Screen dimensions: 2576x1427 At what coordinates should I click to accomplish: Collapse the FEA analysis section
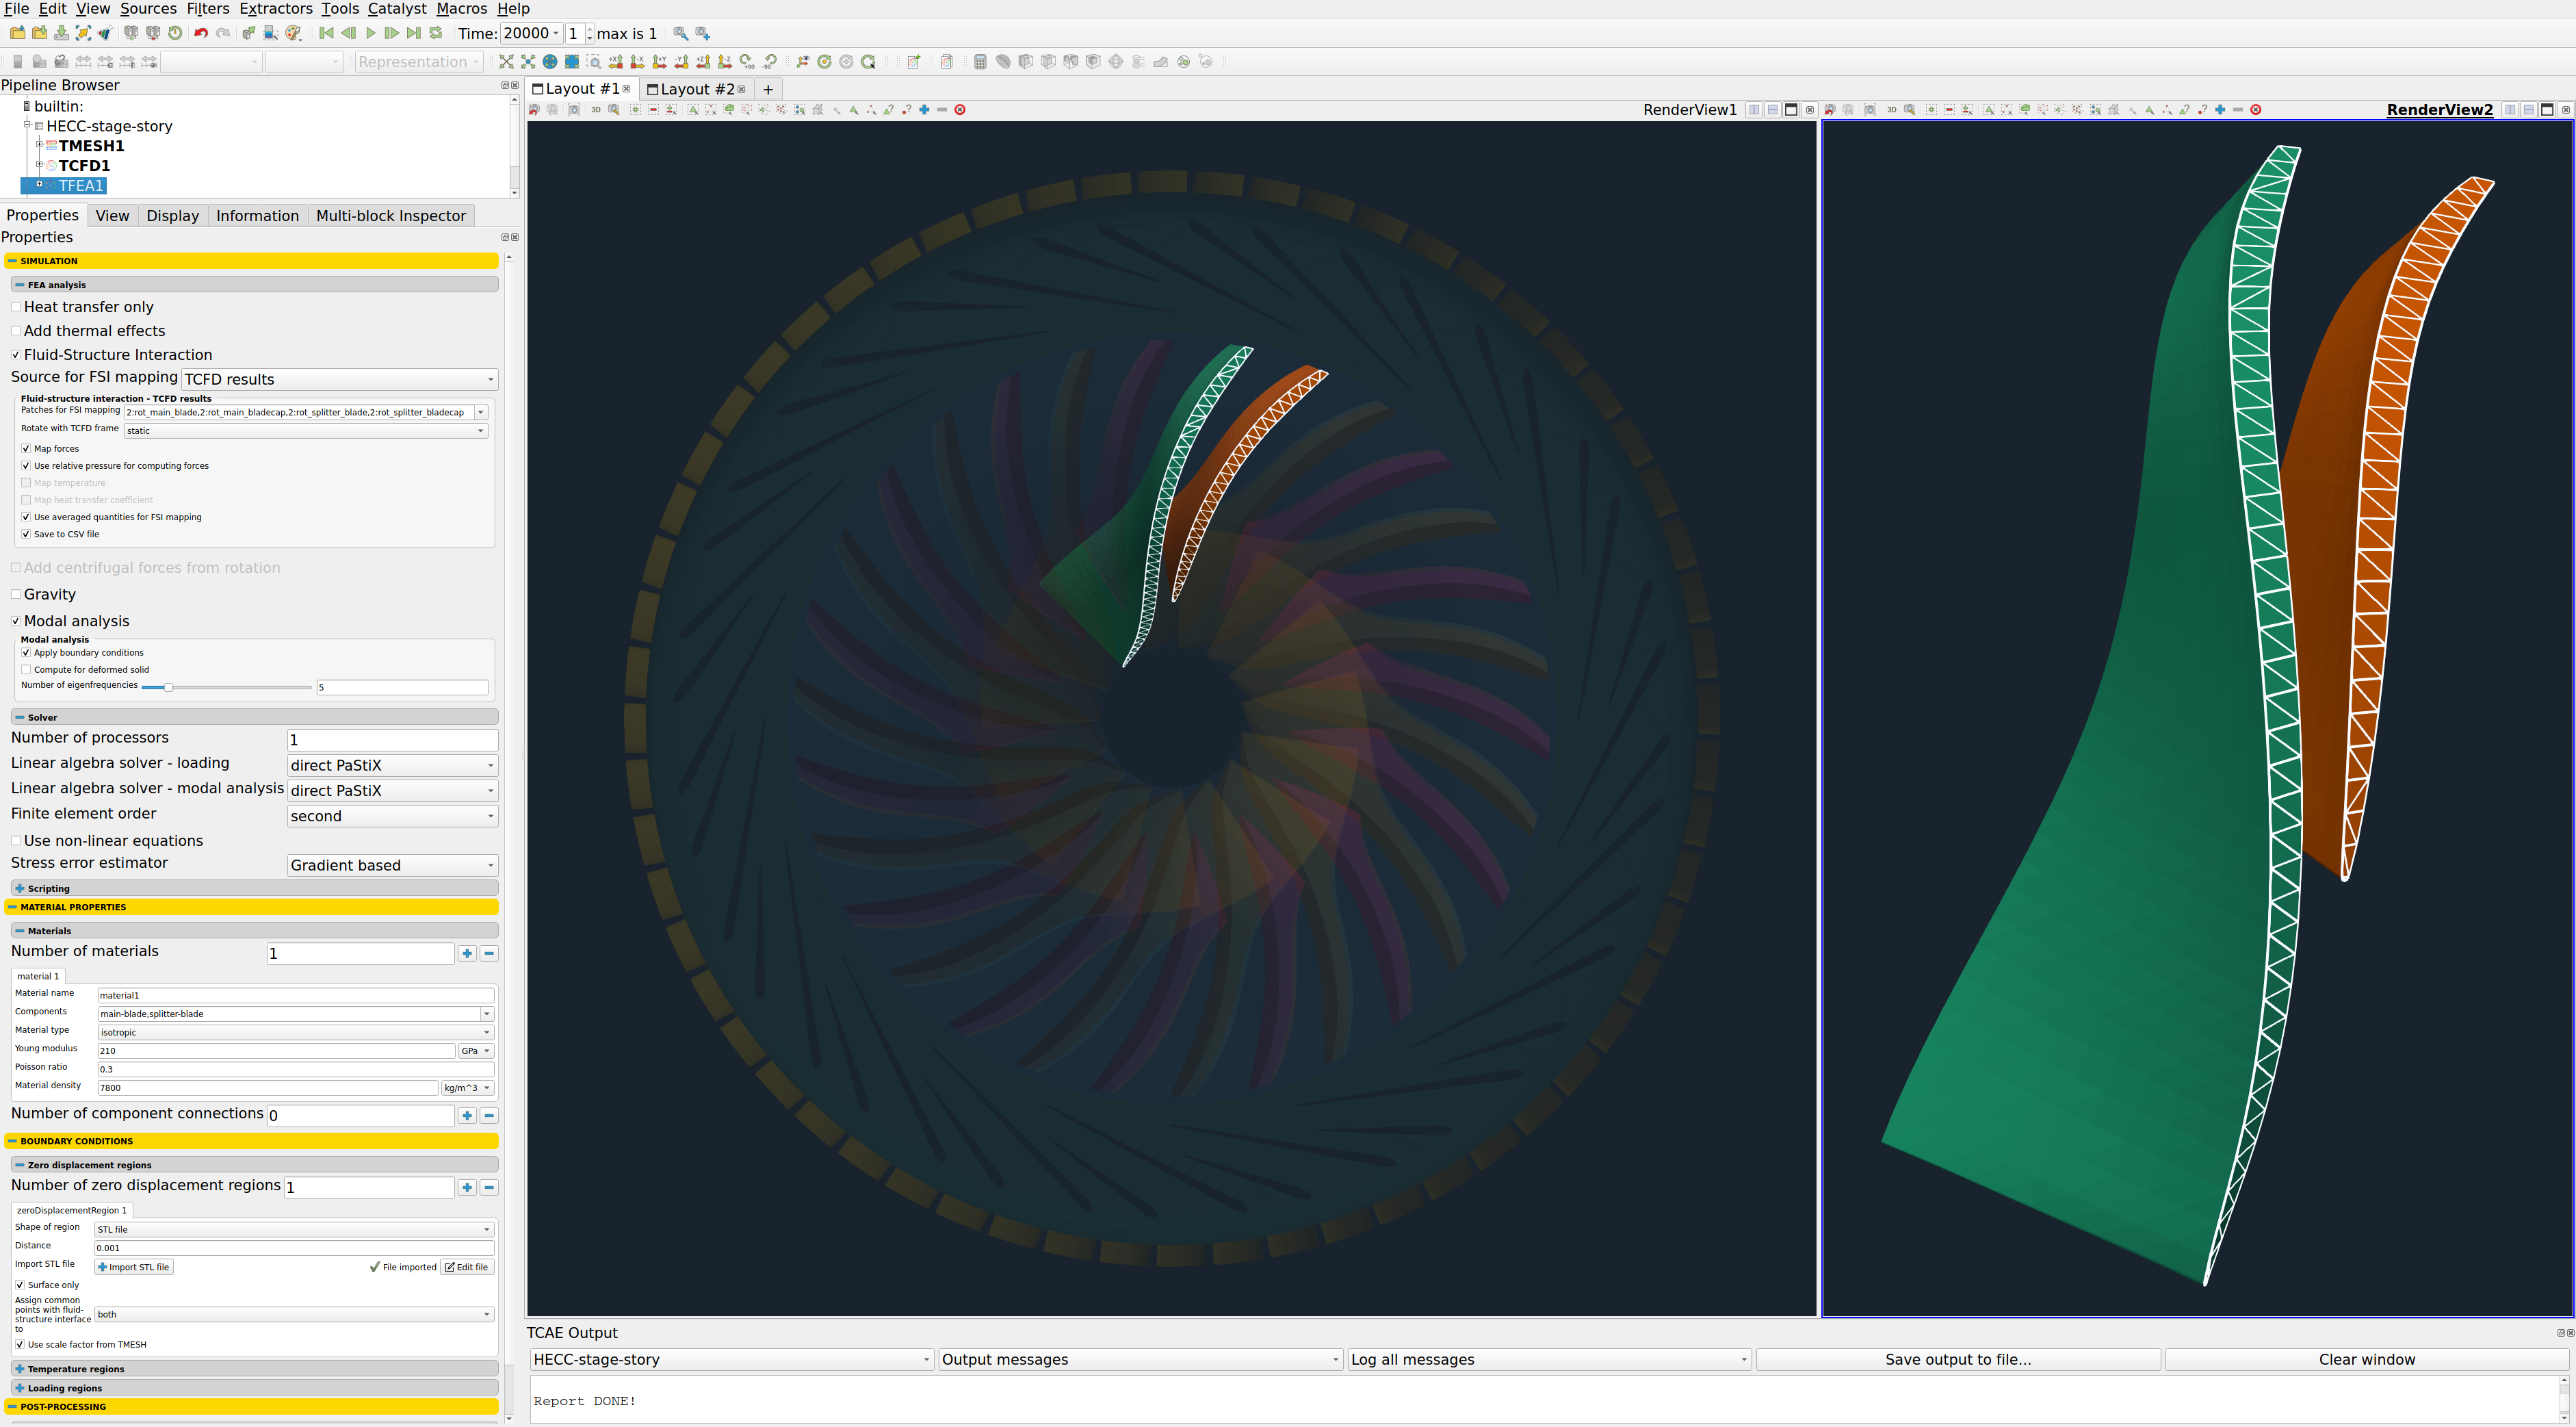[x=254, y=285]
